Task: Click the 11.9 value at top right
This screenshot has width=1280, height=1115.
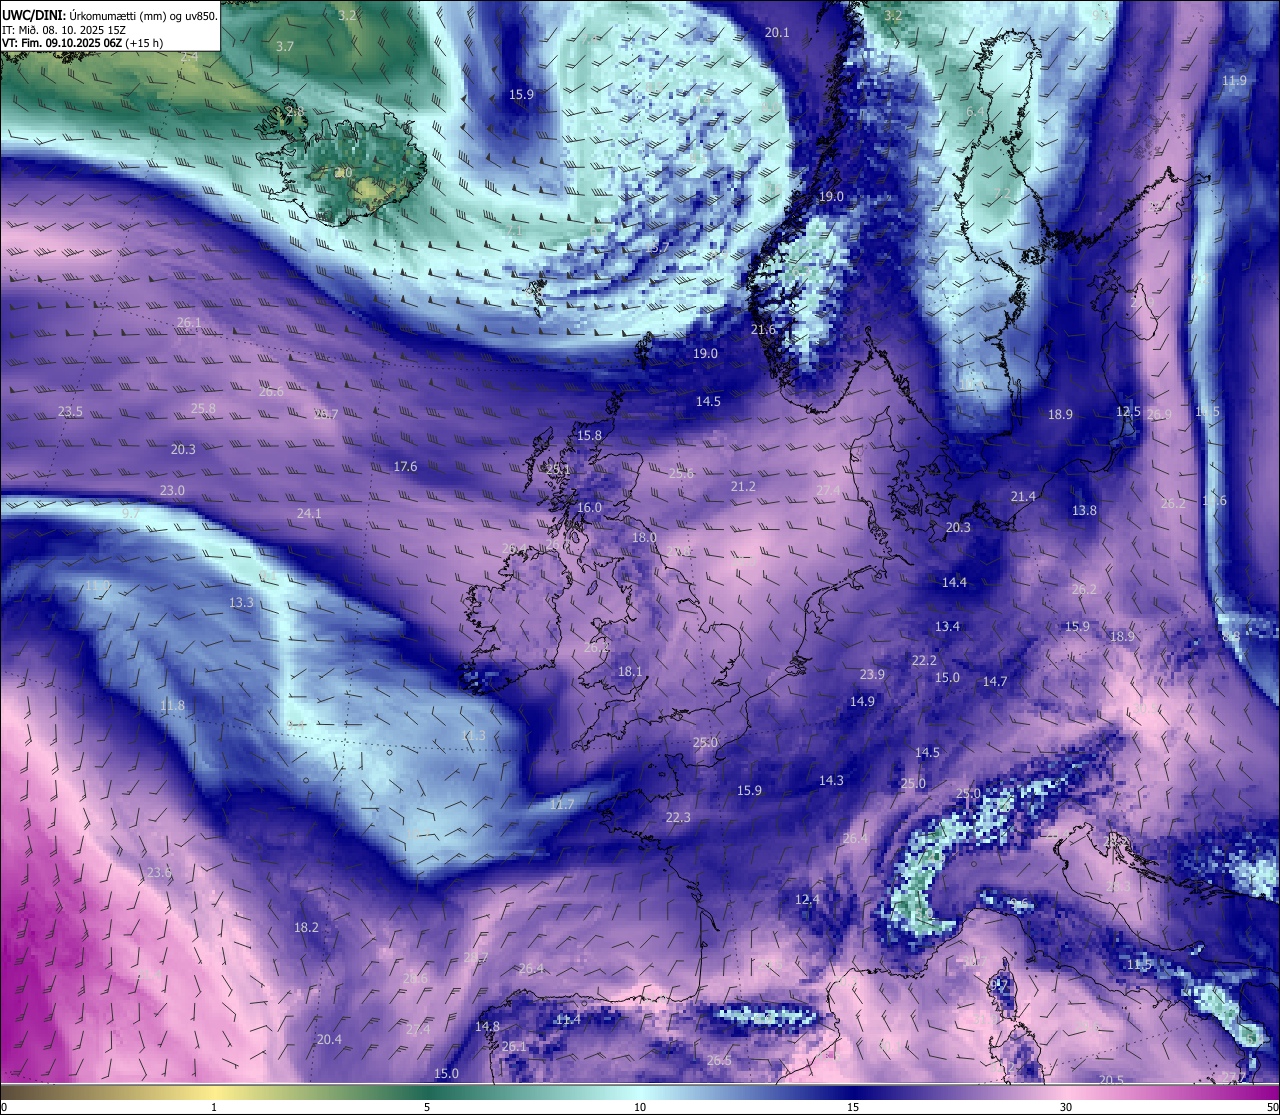Action: click(x=1234, y=80)
